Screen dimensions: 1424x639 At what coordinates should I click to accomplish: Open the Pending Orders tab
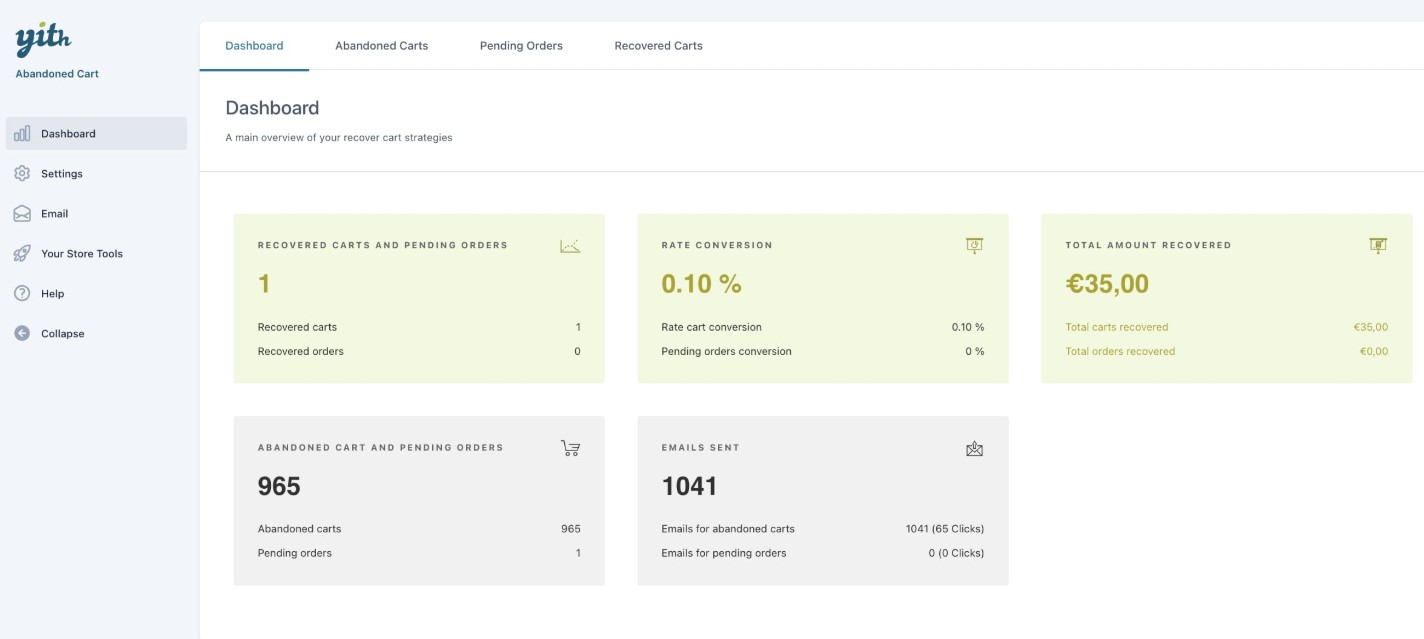click(x=520, y=45)
